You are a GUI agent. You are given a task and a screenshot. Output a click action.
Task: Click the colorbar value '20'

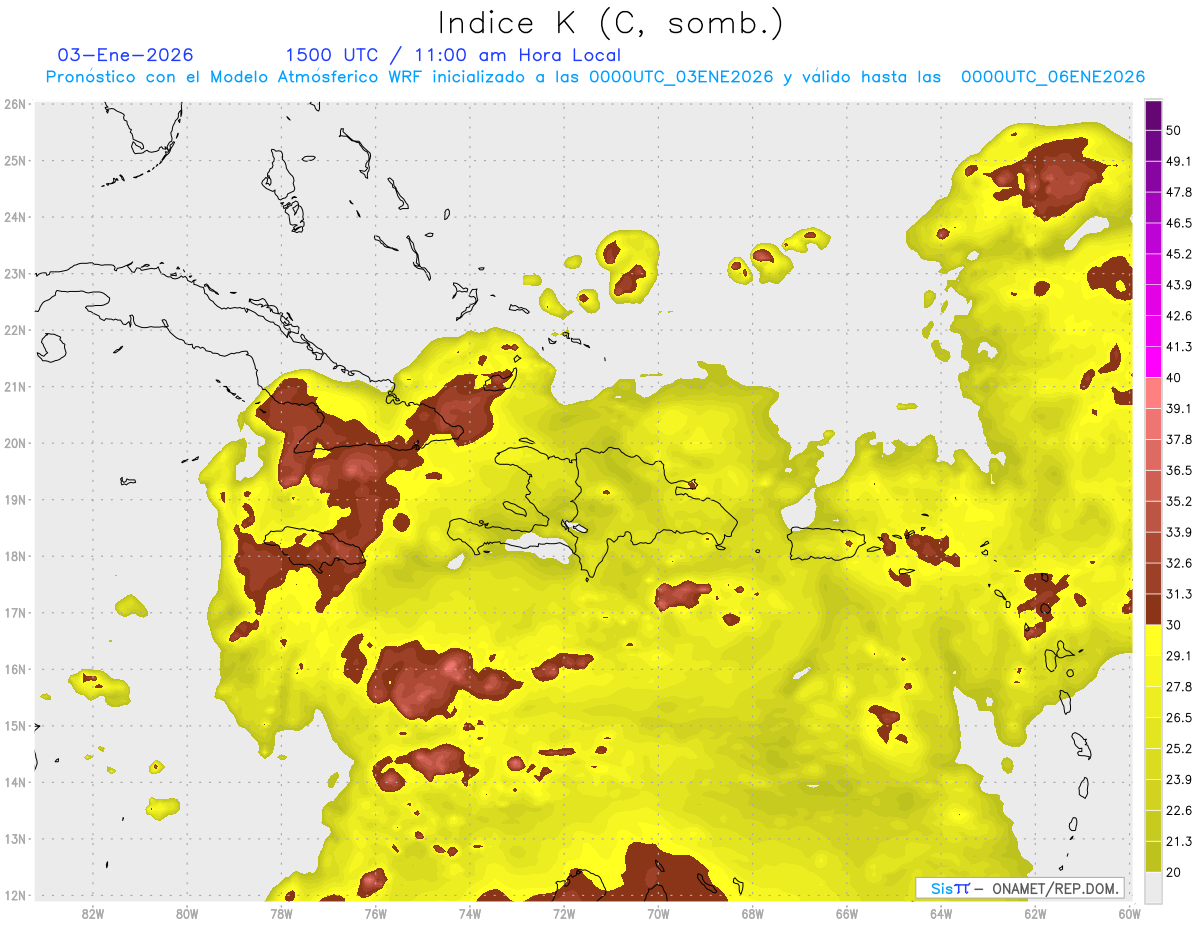(1174, 873)
